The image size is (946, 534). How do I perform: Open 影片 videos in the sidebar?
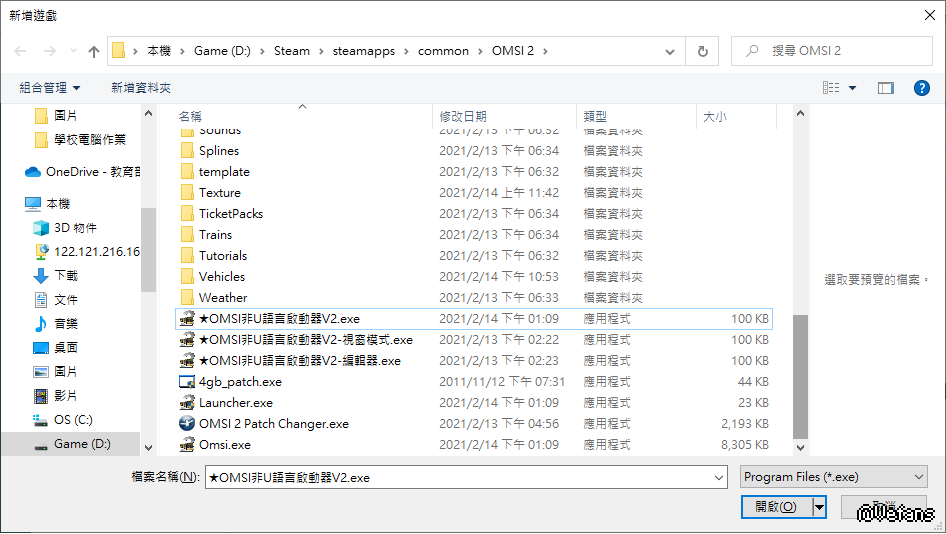point(66,396)
